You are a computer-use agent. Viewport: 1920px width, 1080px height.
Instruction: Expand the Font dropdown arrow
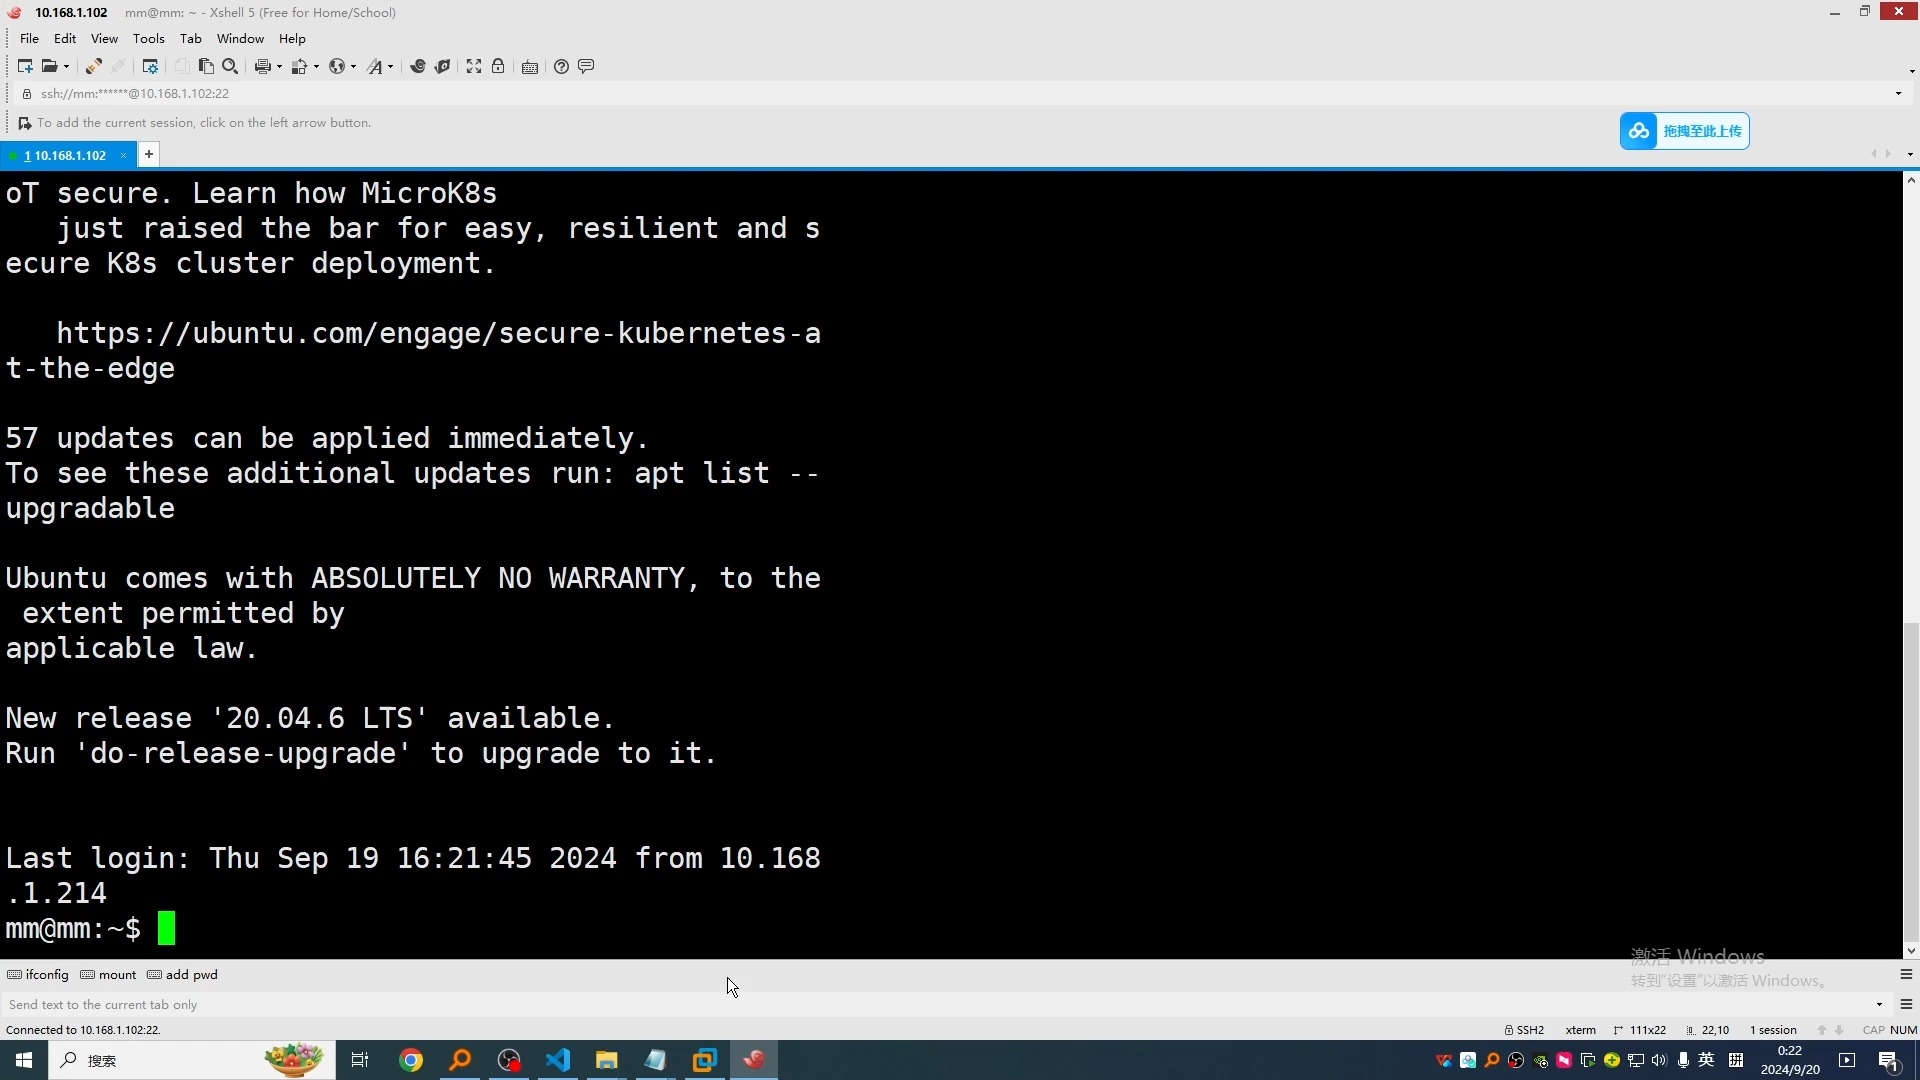click(x=390, y=67)
